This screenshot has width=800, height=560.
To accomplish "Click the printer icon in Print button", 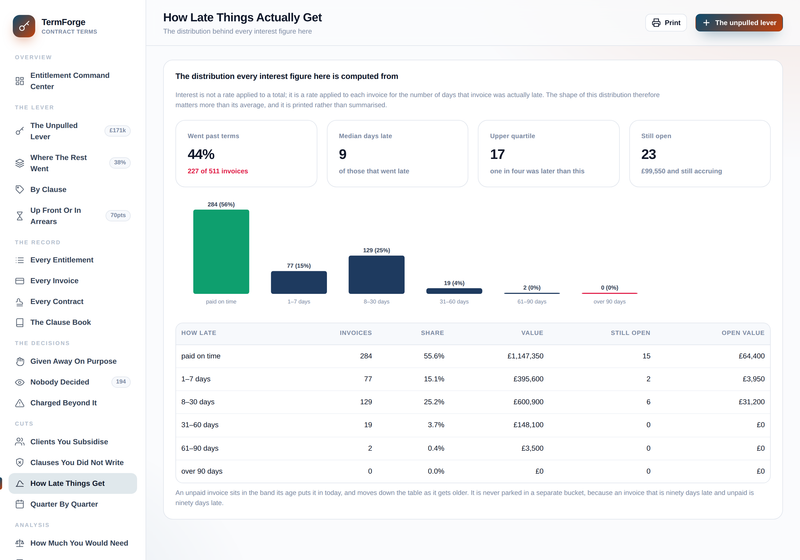I will (656, 22).
